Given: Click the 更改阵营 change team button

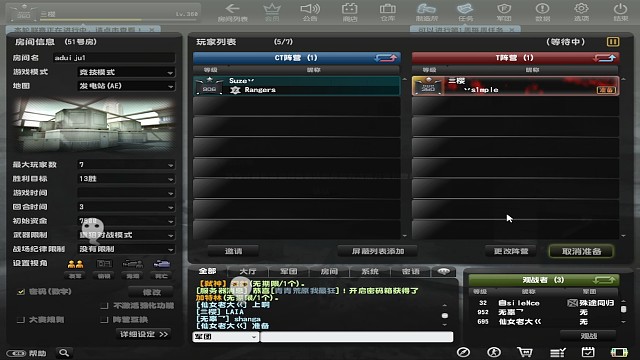Looking at the screenshot, I should [511, 251].
